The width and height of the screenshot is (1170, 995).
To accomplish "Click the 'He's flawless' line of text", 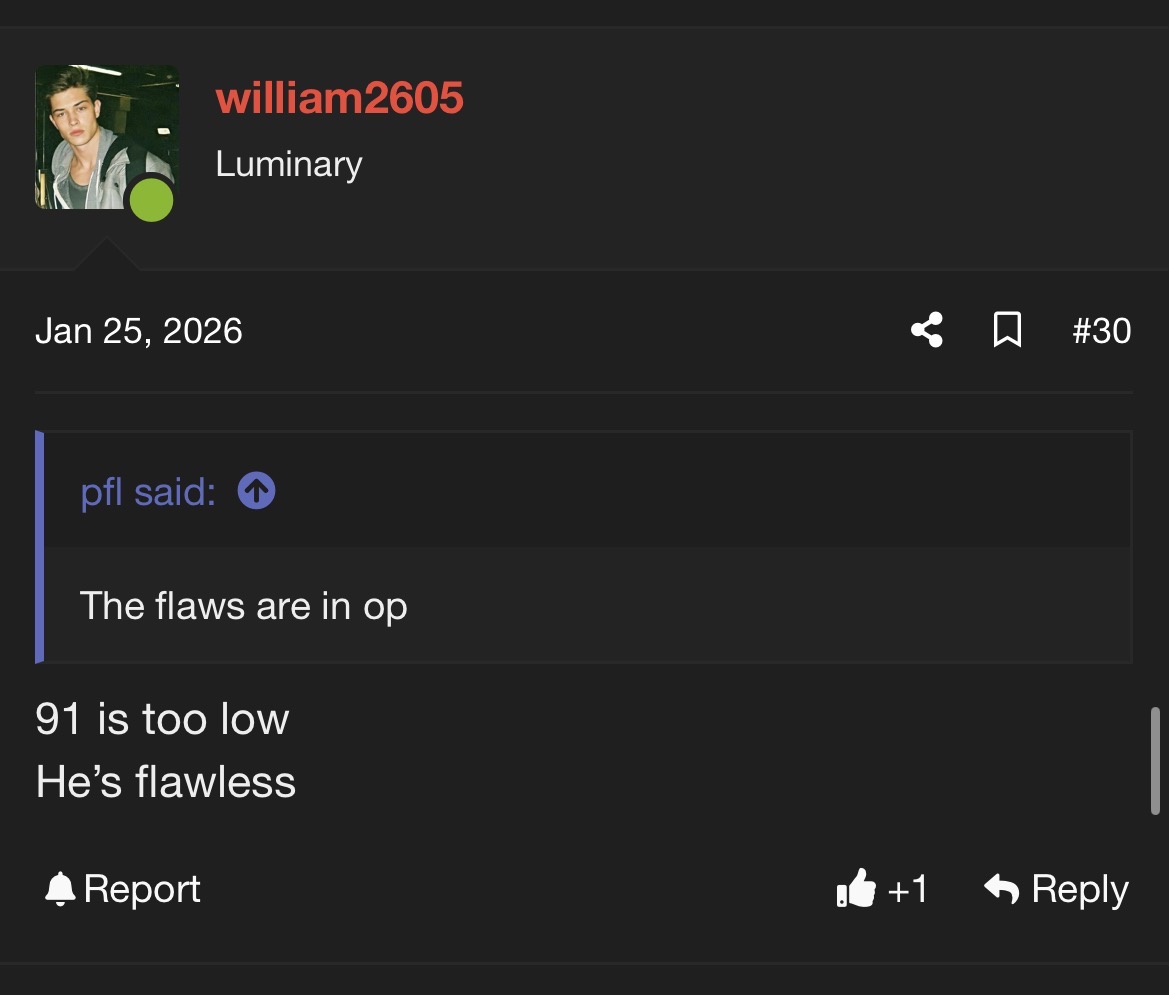I will [x=166, y=782].
